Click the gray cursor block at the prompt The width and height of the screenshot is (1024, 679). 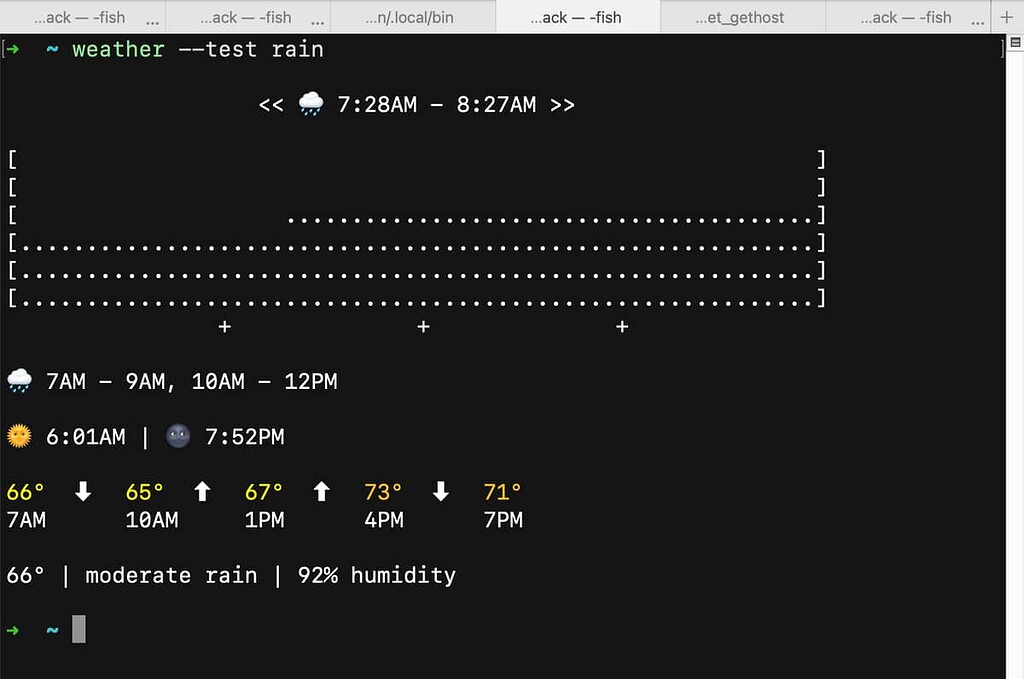79,629
